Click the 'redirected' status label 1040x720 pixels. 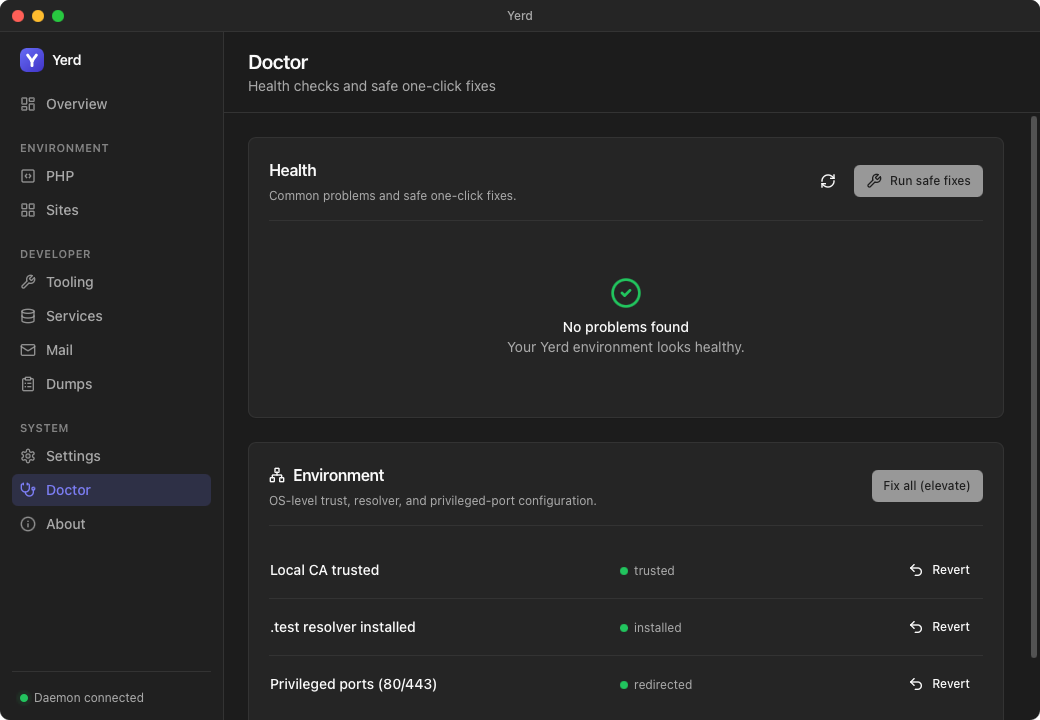pyautogui.click(x=663, y=685)
